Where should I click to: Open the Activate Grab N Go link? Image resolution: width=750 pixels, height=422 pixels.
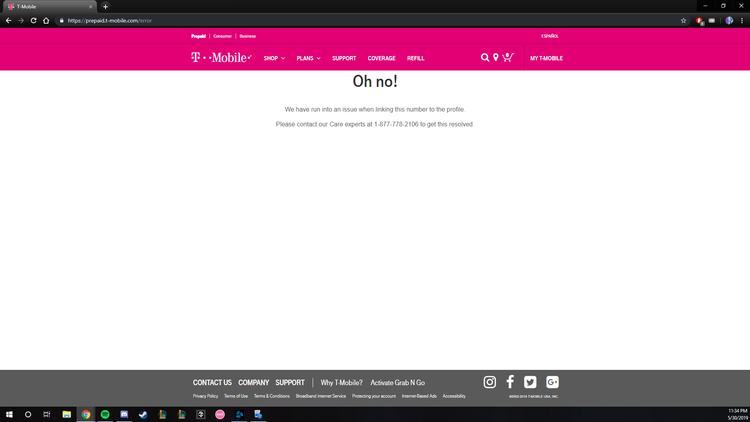pyautogui.click(x=397, y=383)
